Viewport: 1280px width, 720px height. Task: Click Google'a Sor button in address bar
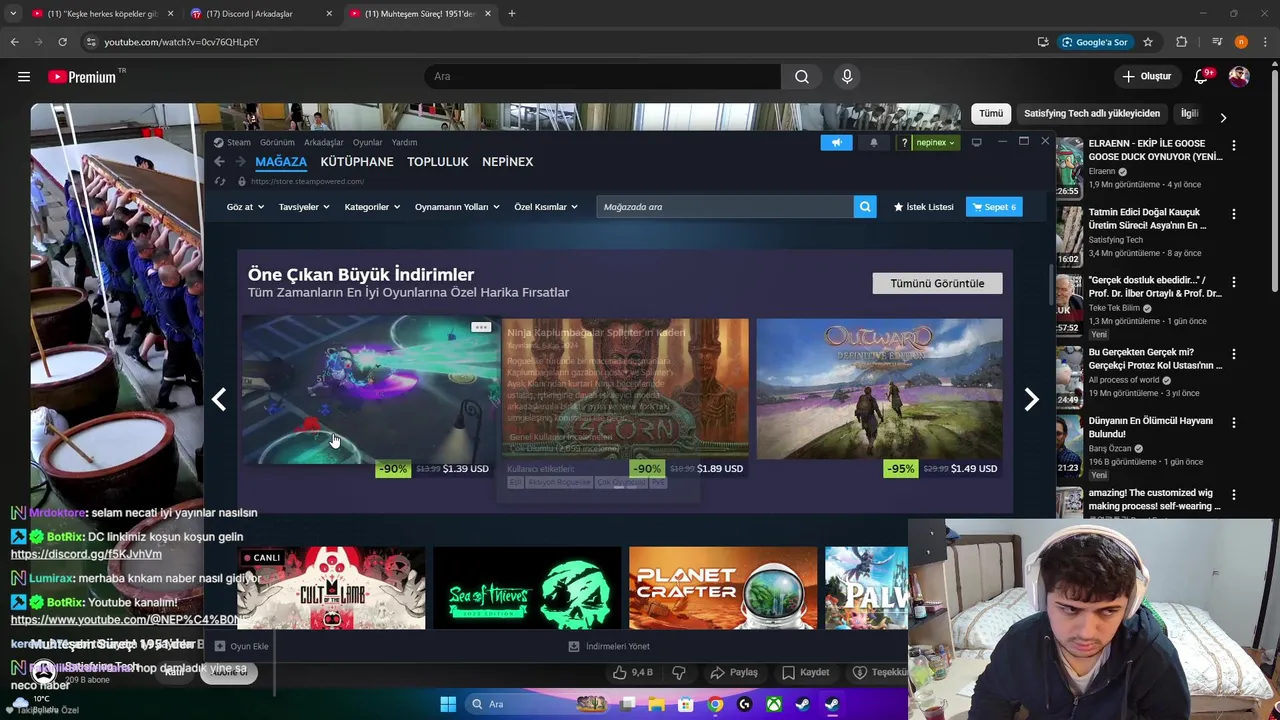(x=1095, y=42)
